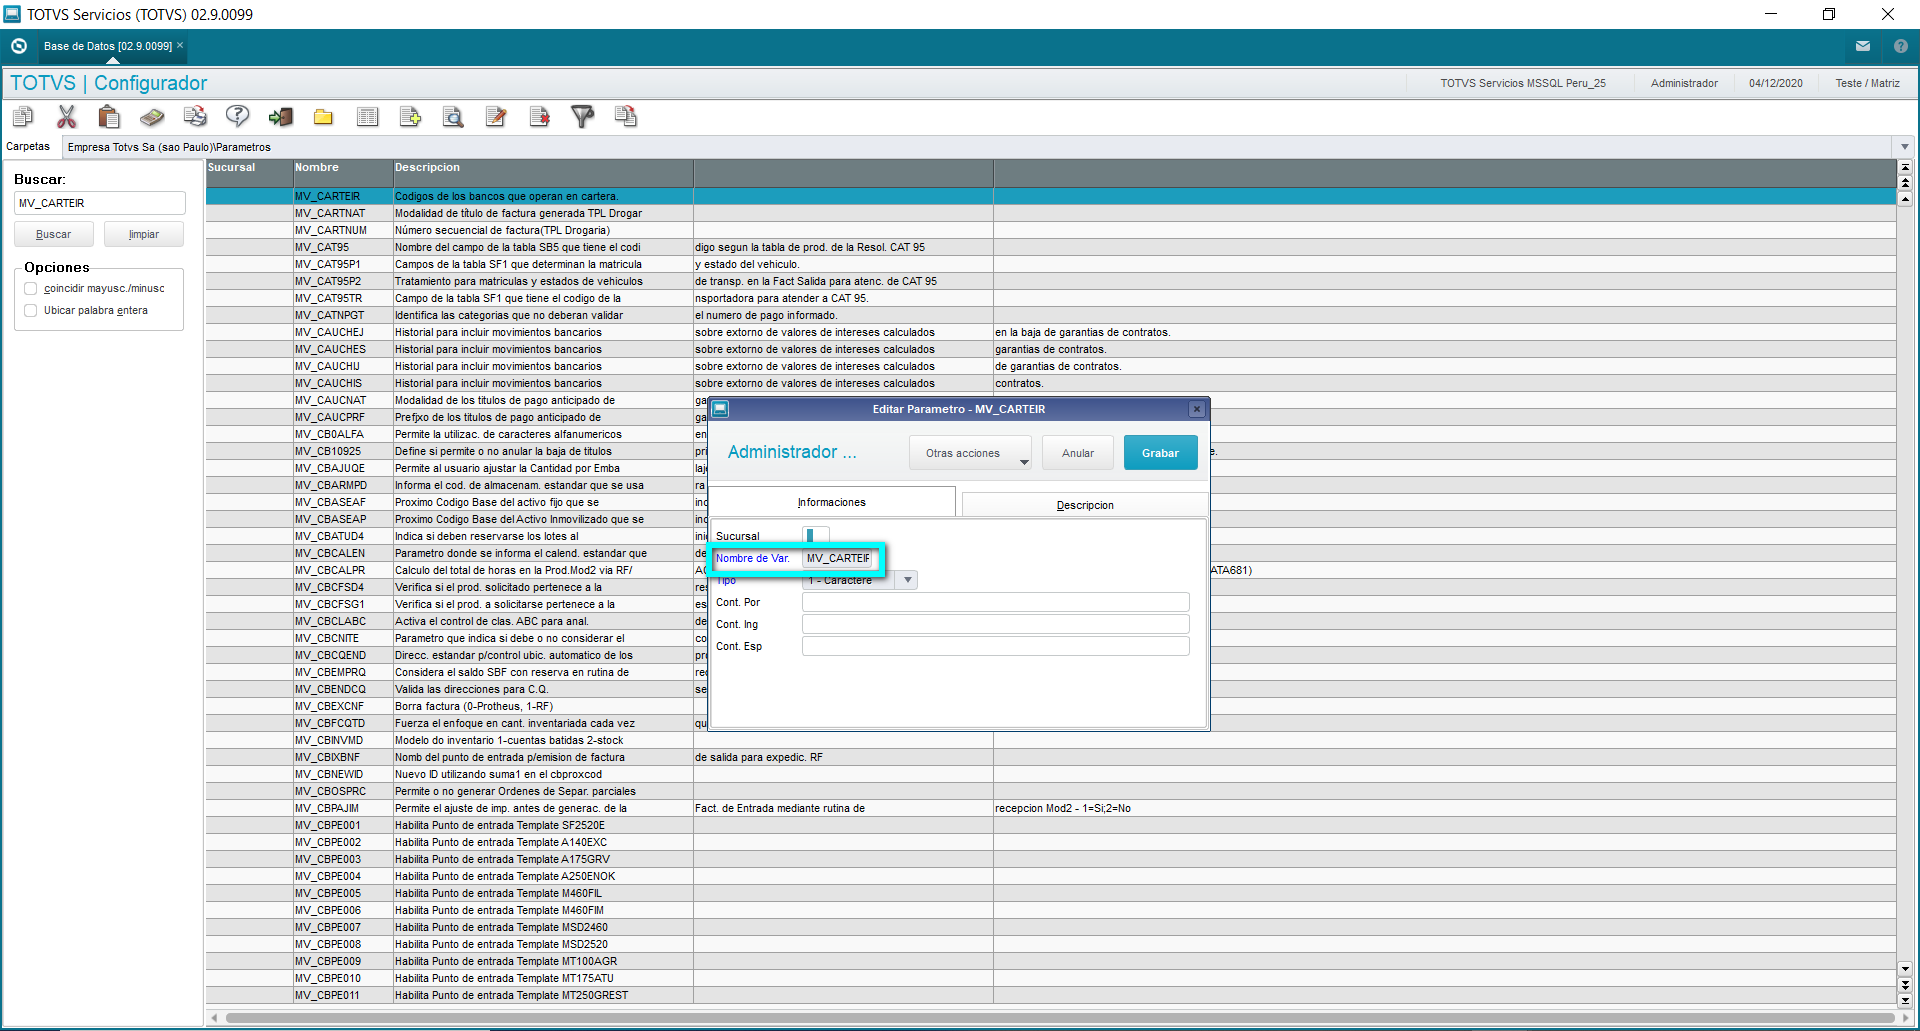Enable the Ubicar palabra entera checkbox
Image resolution: width=1920 pixels, height=1031 pixels.
click(31, 311)
